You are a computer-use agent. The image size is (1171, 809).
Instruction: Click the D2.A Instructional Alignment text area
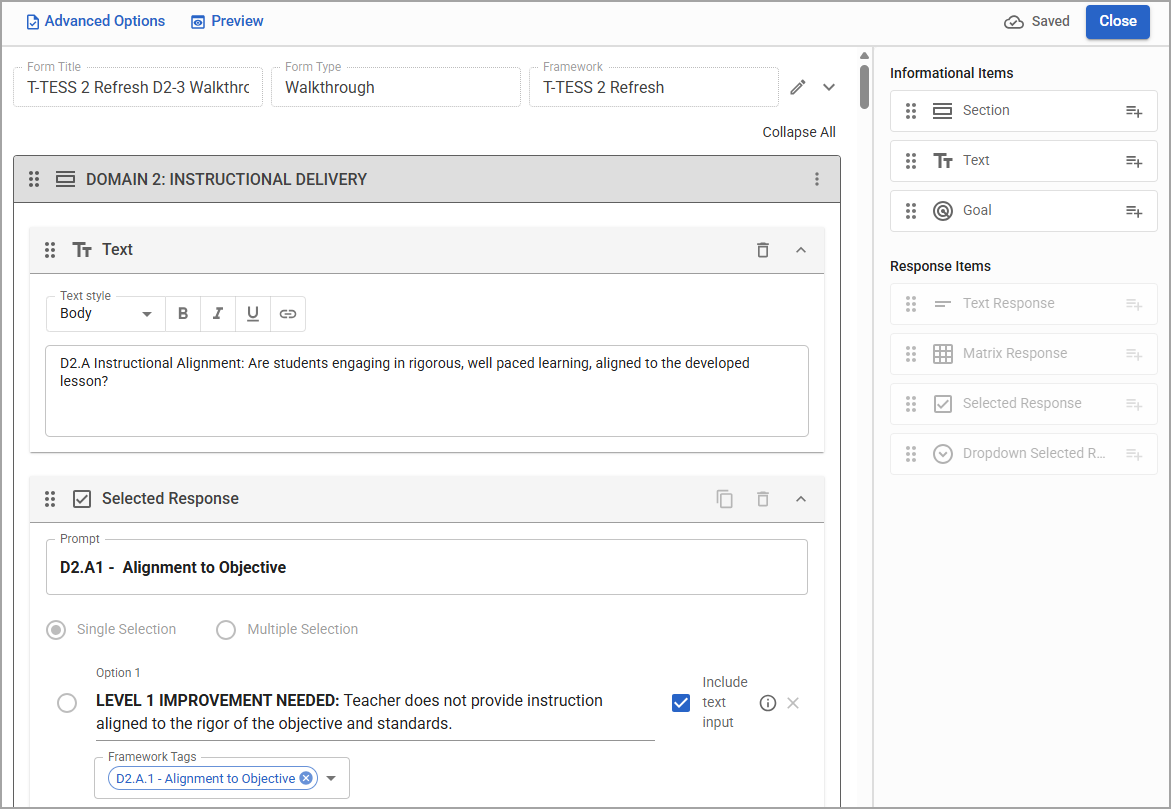coord(426,391)
